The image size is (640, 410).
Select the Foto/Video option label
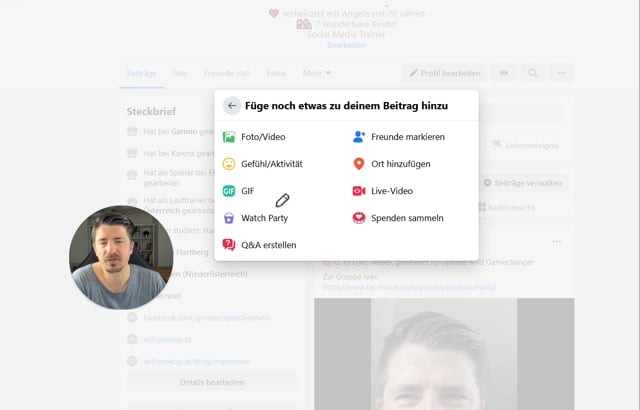(x=263, y=137)
